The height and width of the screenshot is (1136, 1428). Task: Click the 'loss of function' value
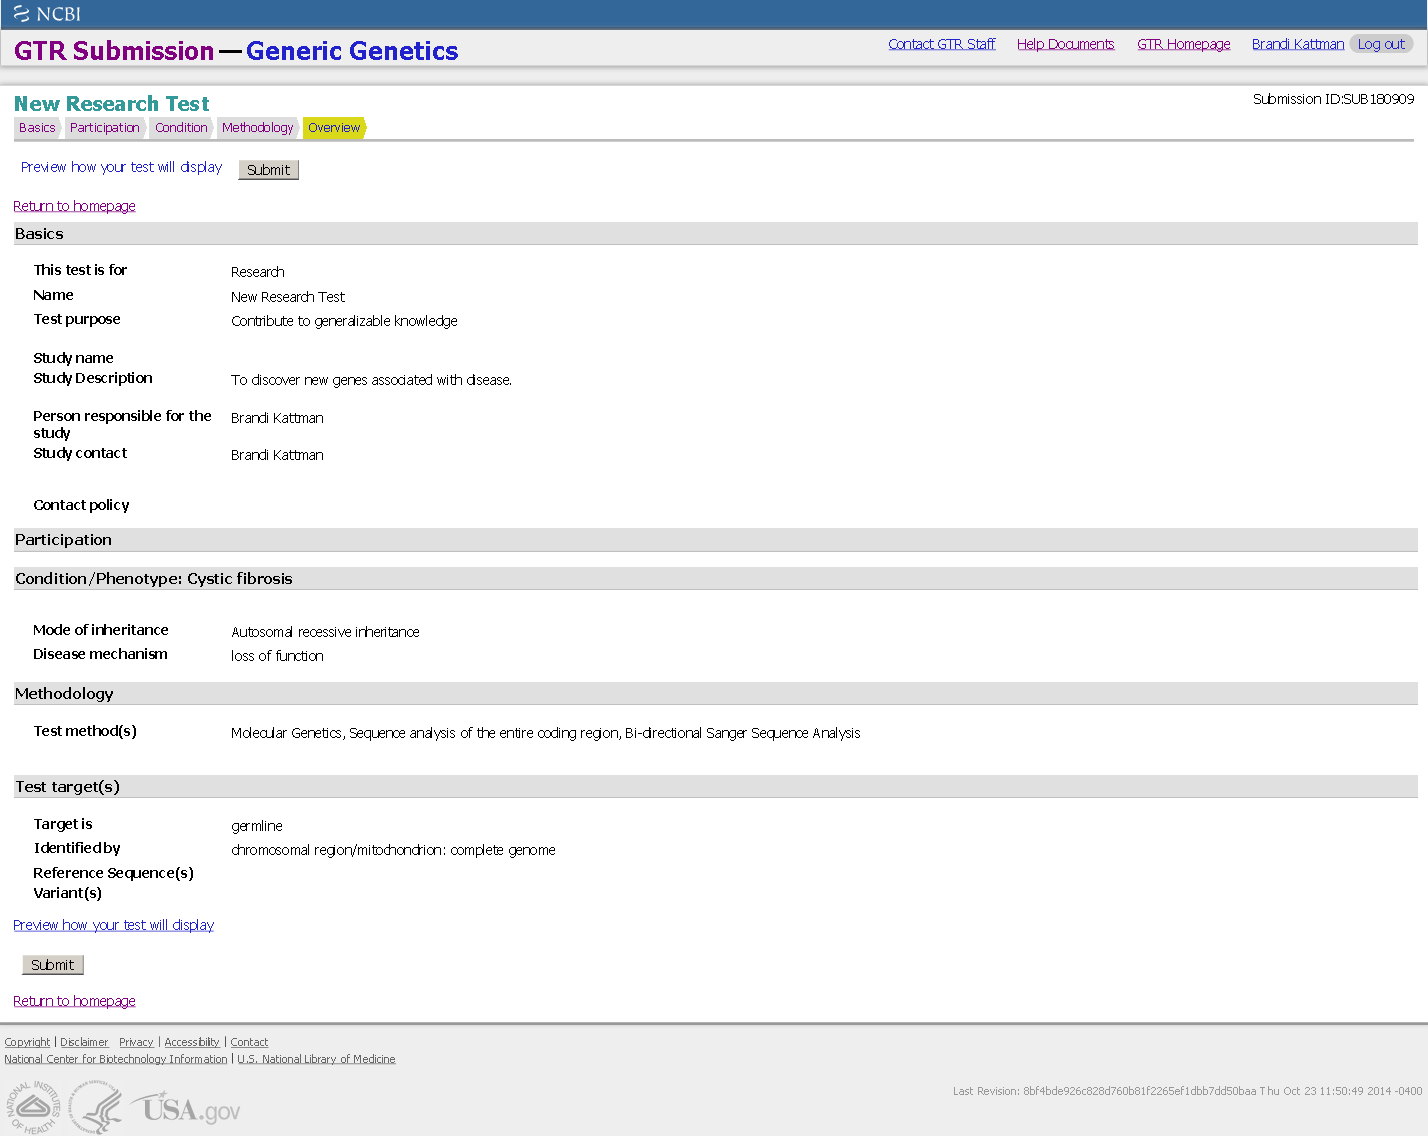click(x=277, y=656)
